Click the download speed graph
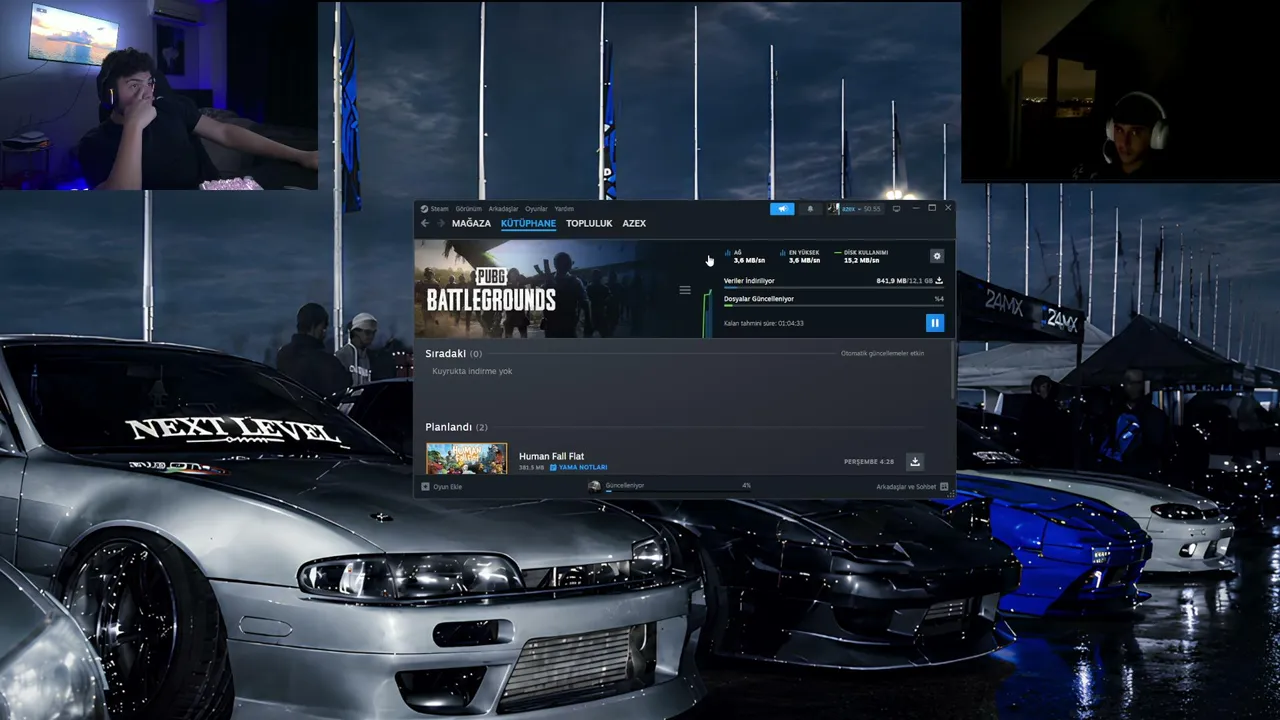Screen dimensions: 1280x720 708,313
